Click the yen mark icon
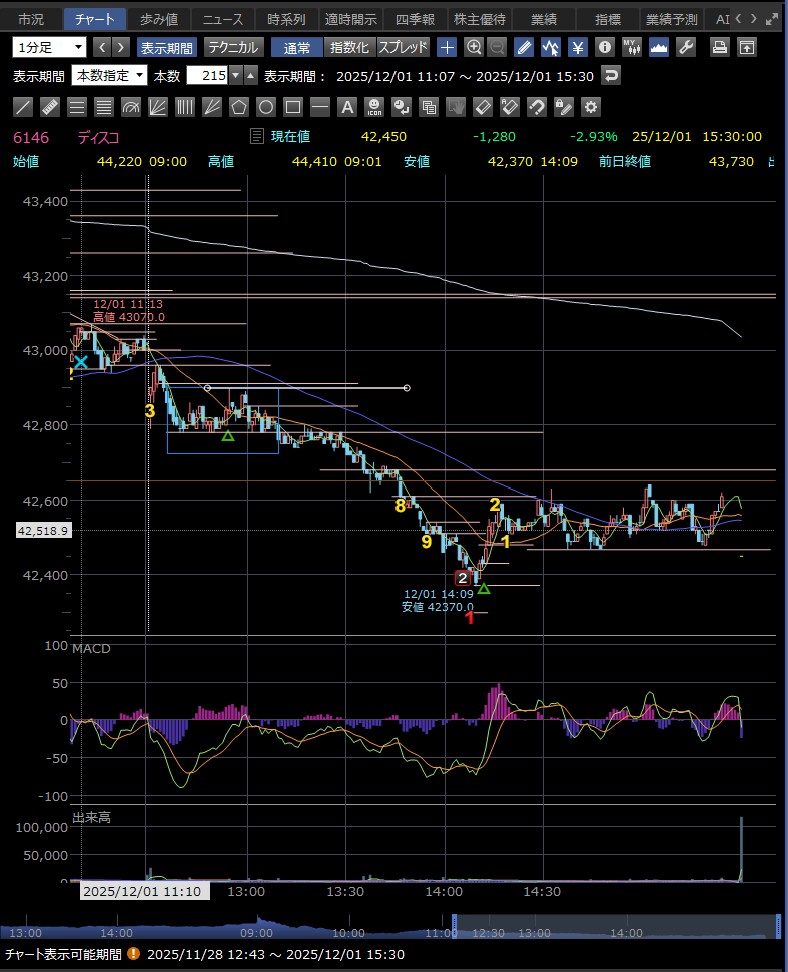This screenshot has height=972, width=788. pyautogui.click(x=578, y=47)
